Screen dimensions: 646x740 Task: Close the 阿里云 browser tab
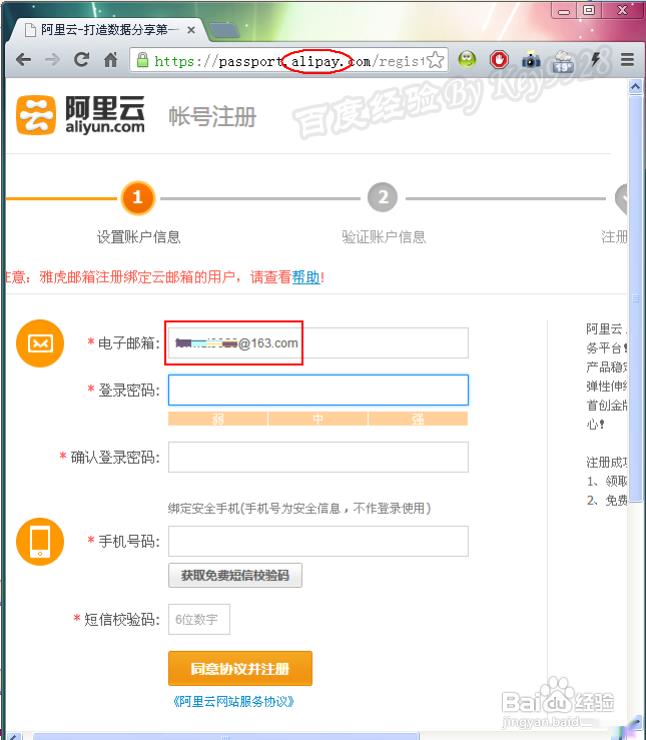pyautogui.click(x=191, y=30)
